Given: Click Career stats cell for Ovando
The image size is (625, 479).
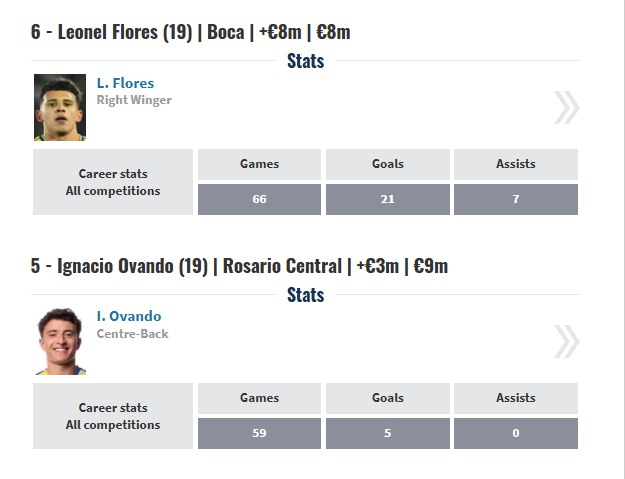Looking at the screenshot, I should click(113, 416).
